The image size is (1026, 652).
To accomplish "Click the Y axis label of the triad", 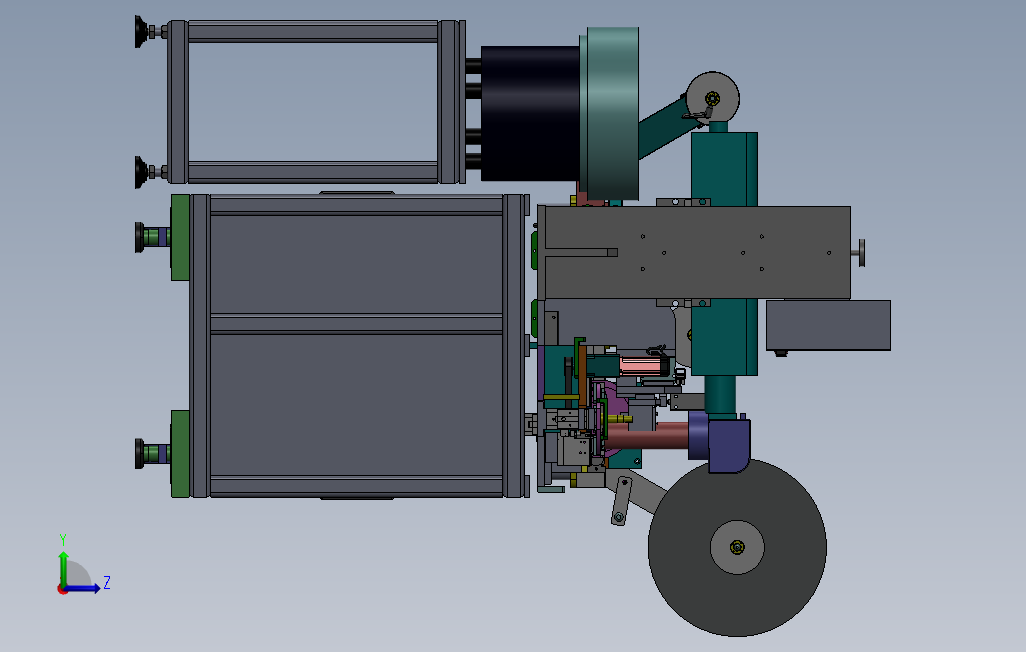I will tap(63, 539).
